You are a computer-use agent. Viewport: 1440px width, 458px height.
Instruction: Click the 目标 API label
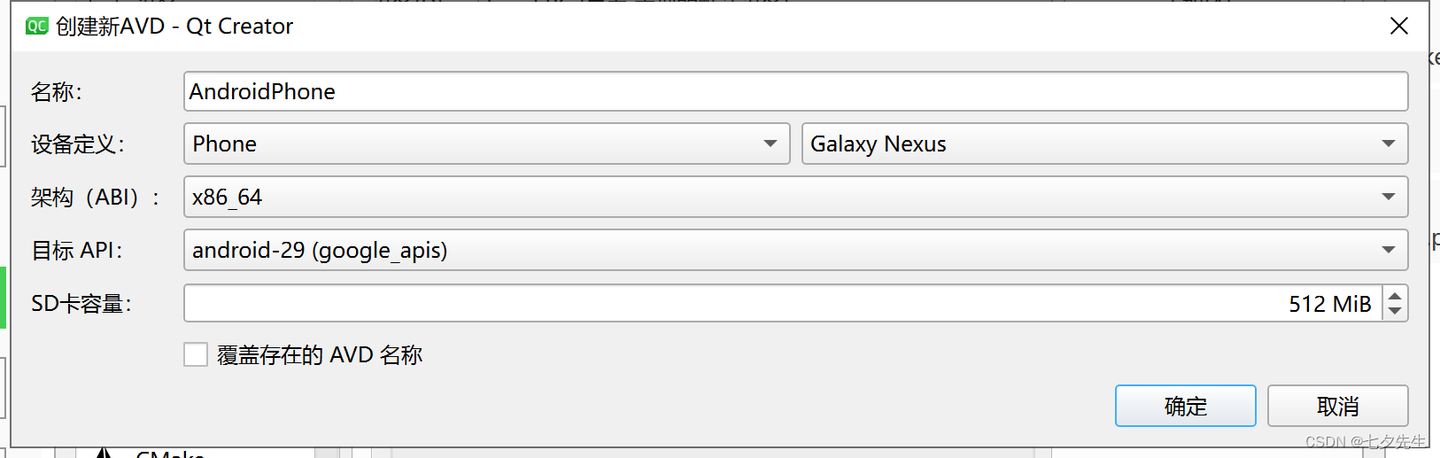point(77,250)
